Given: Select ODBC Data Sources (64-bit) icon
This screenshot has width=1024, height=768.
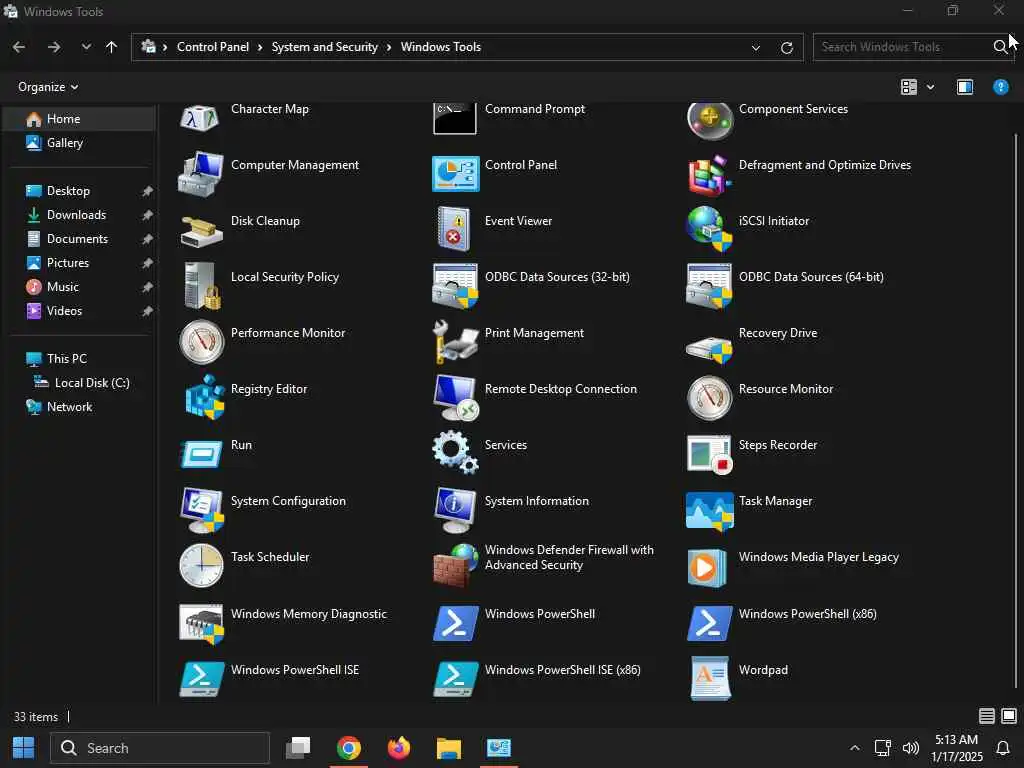Looking at the screenshot, I should coord(709,286).
